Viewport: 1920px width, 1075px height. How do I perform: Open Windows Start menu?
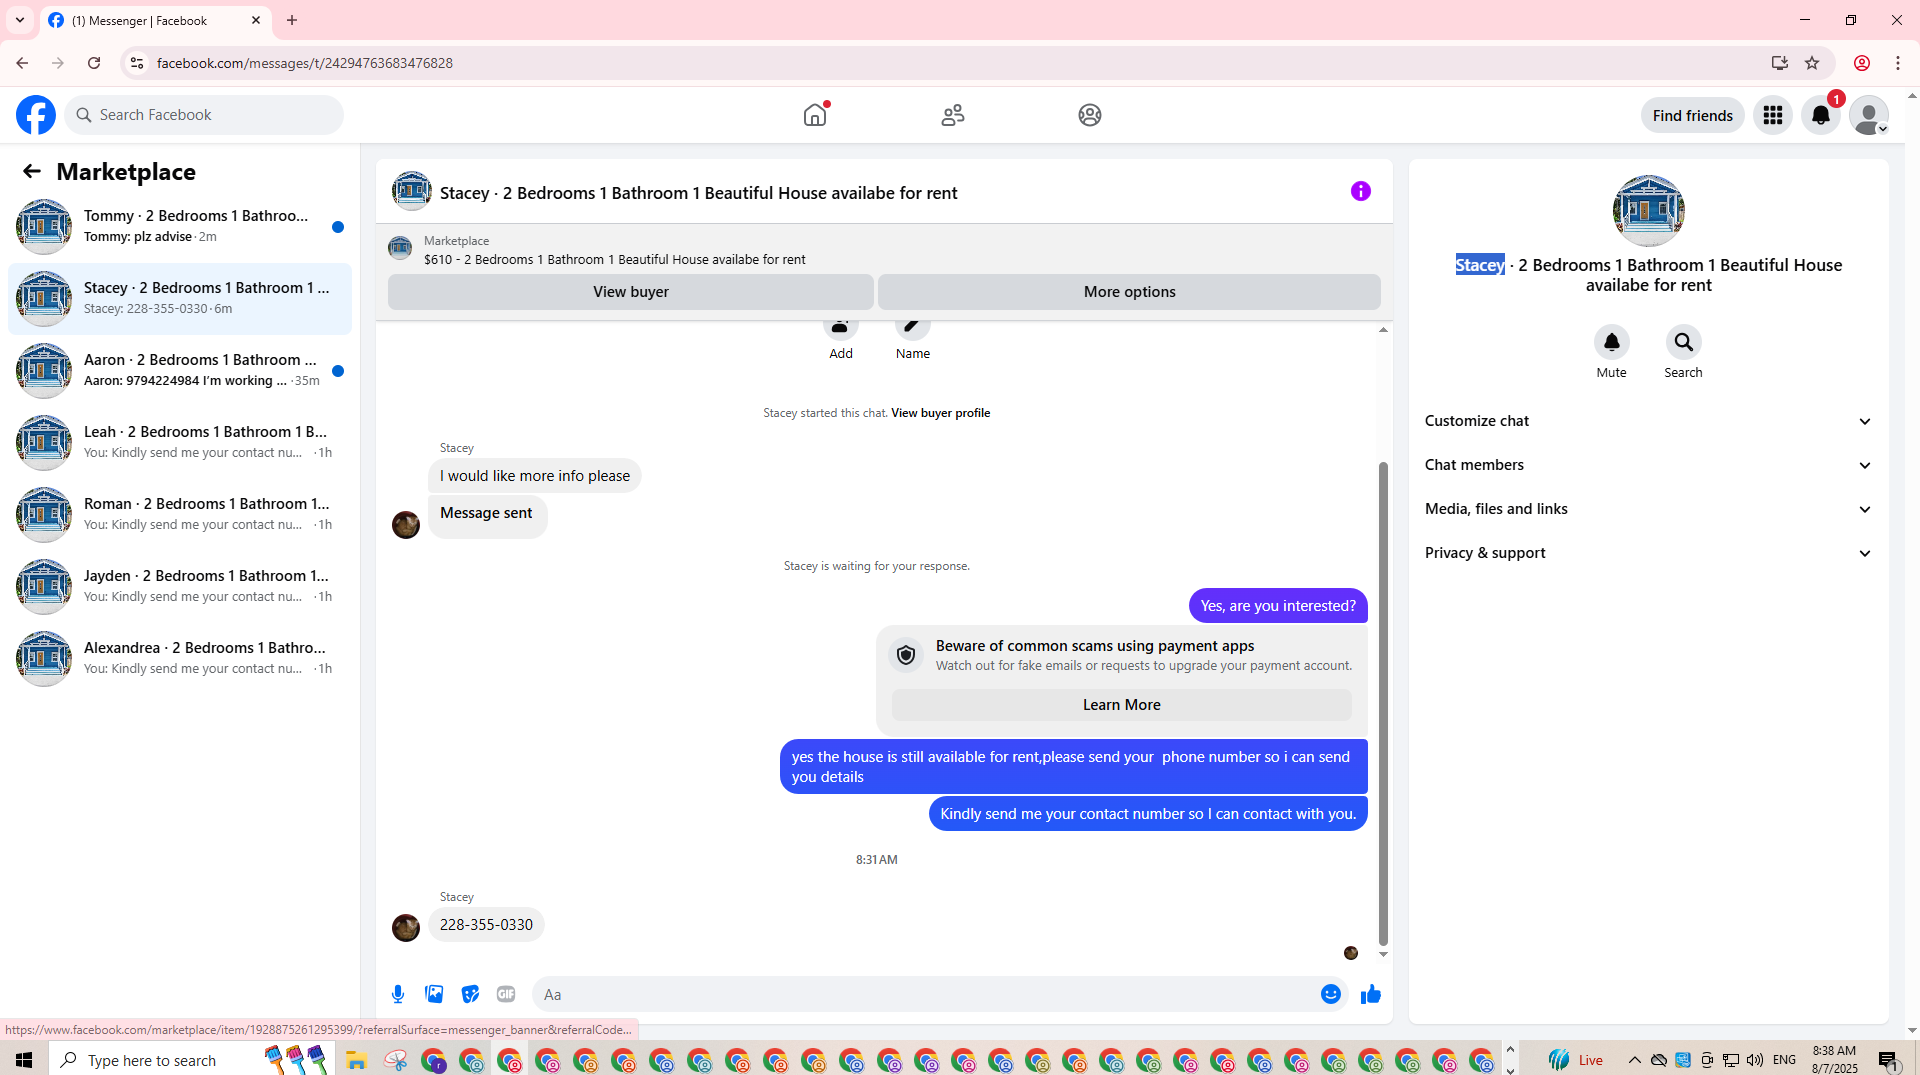(x=24, y=1060)
